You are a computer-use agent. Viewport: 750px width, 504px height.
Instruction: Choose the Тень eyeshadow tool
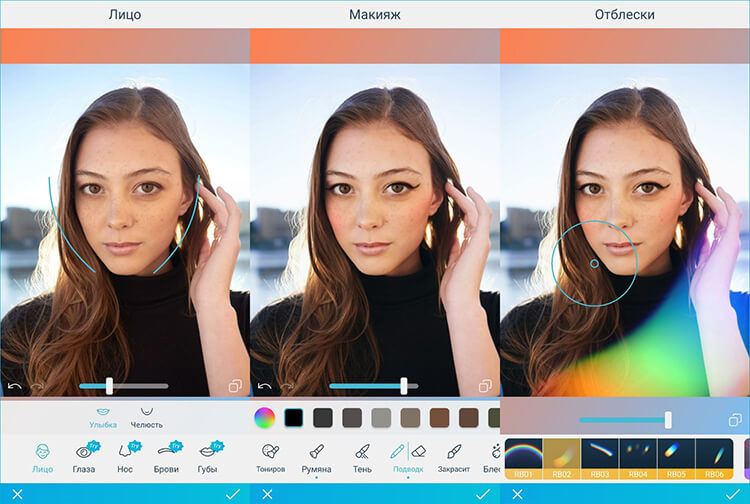point(362,456)
